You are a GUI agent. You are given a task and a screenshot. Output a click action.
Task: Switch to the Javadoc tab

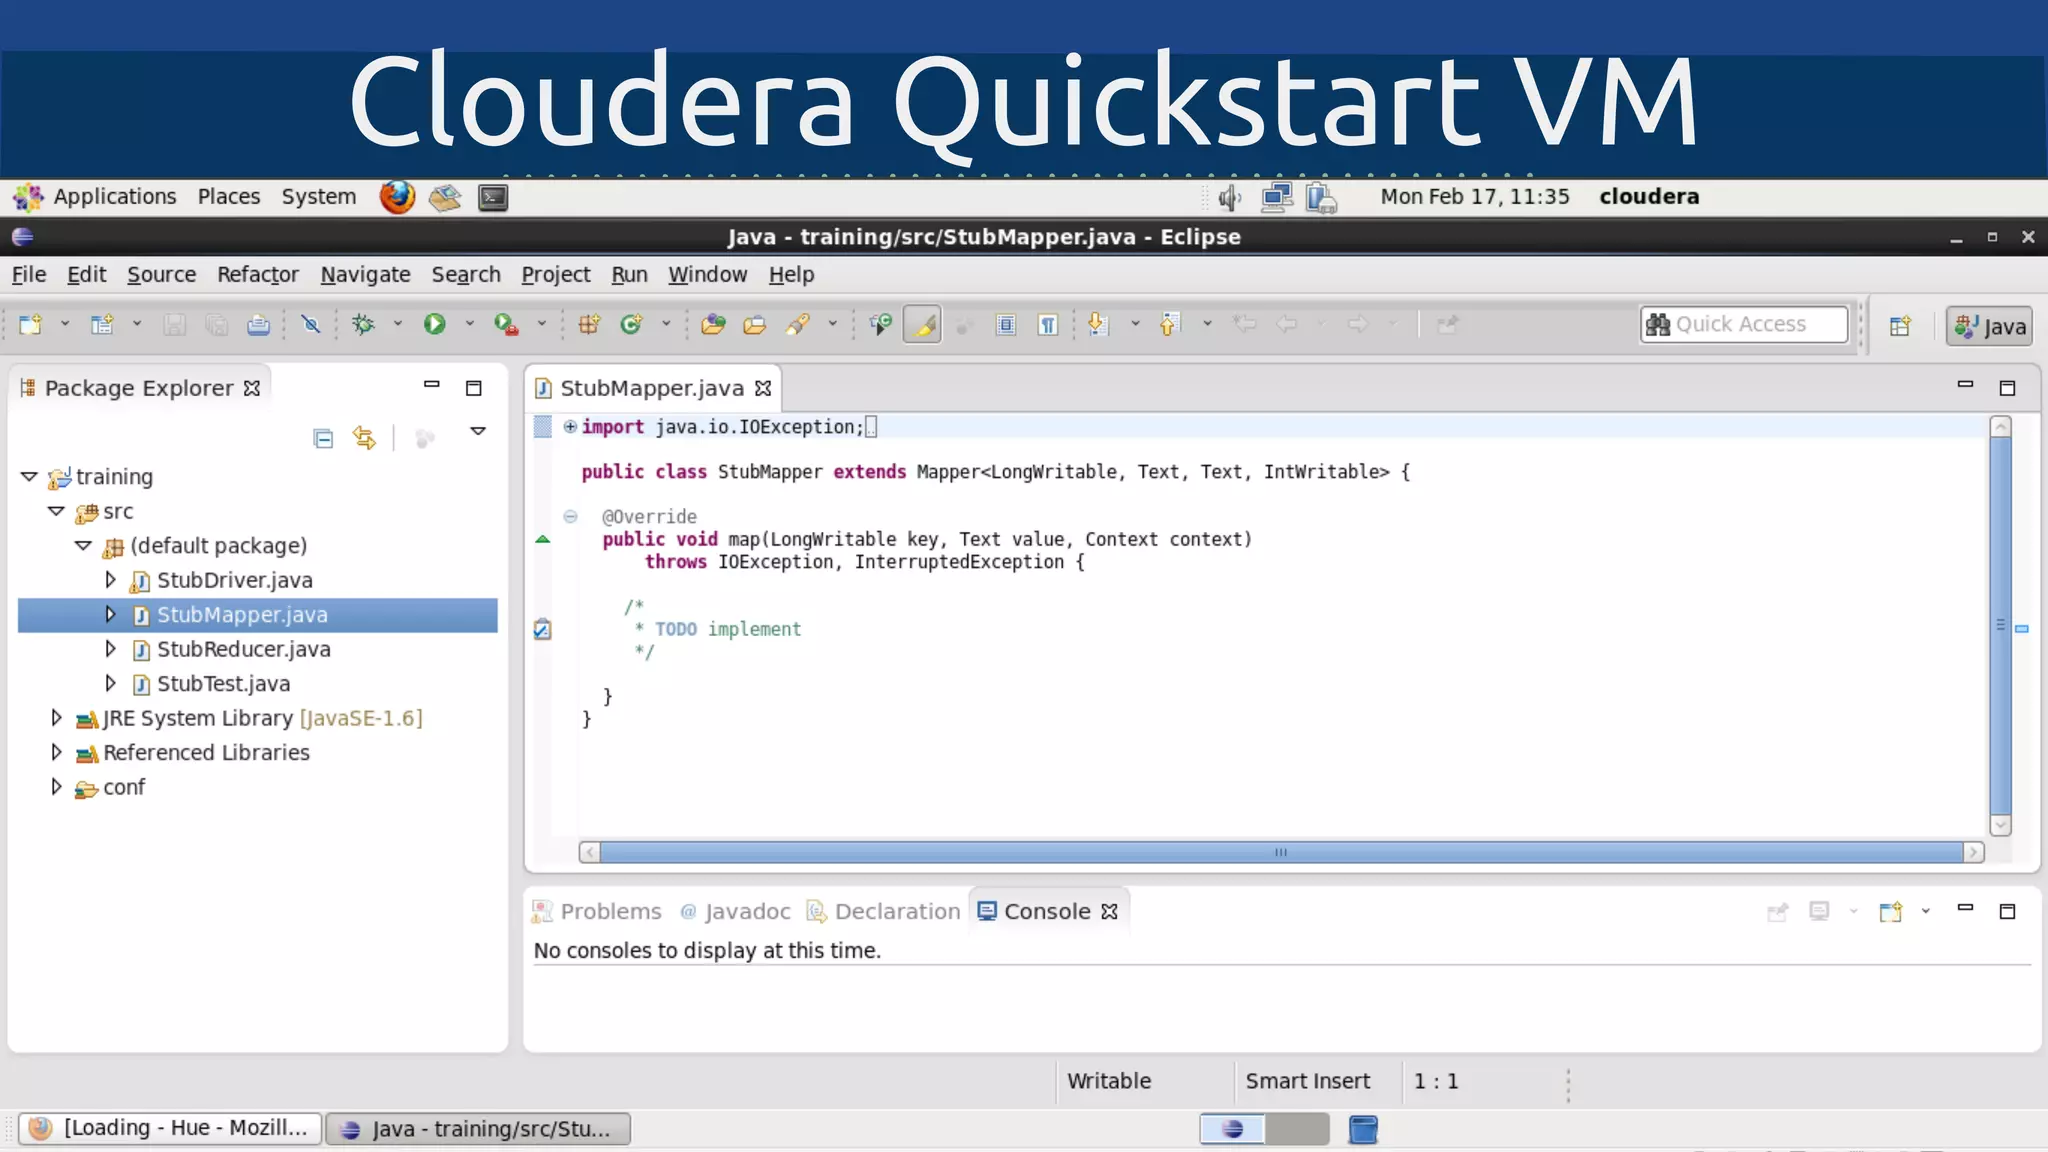(735, 911)
